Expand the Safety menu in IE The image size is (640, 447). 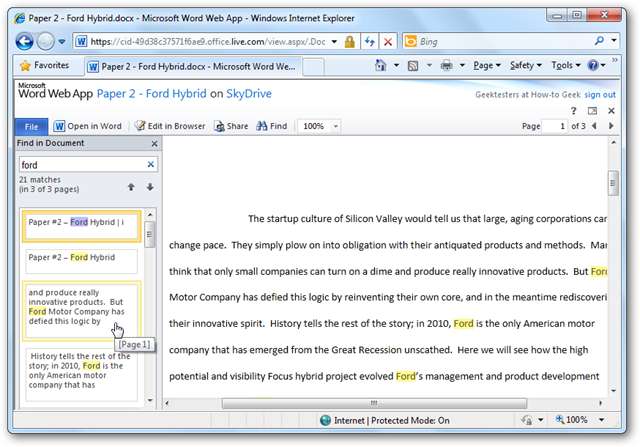(525, 65)
